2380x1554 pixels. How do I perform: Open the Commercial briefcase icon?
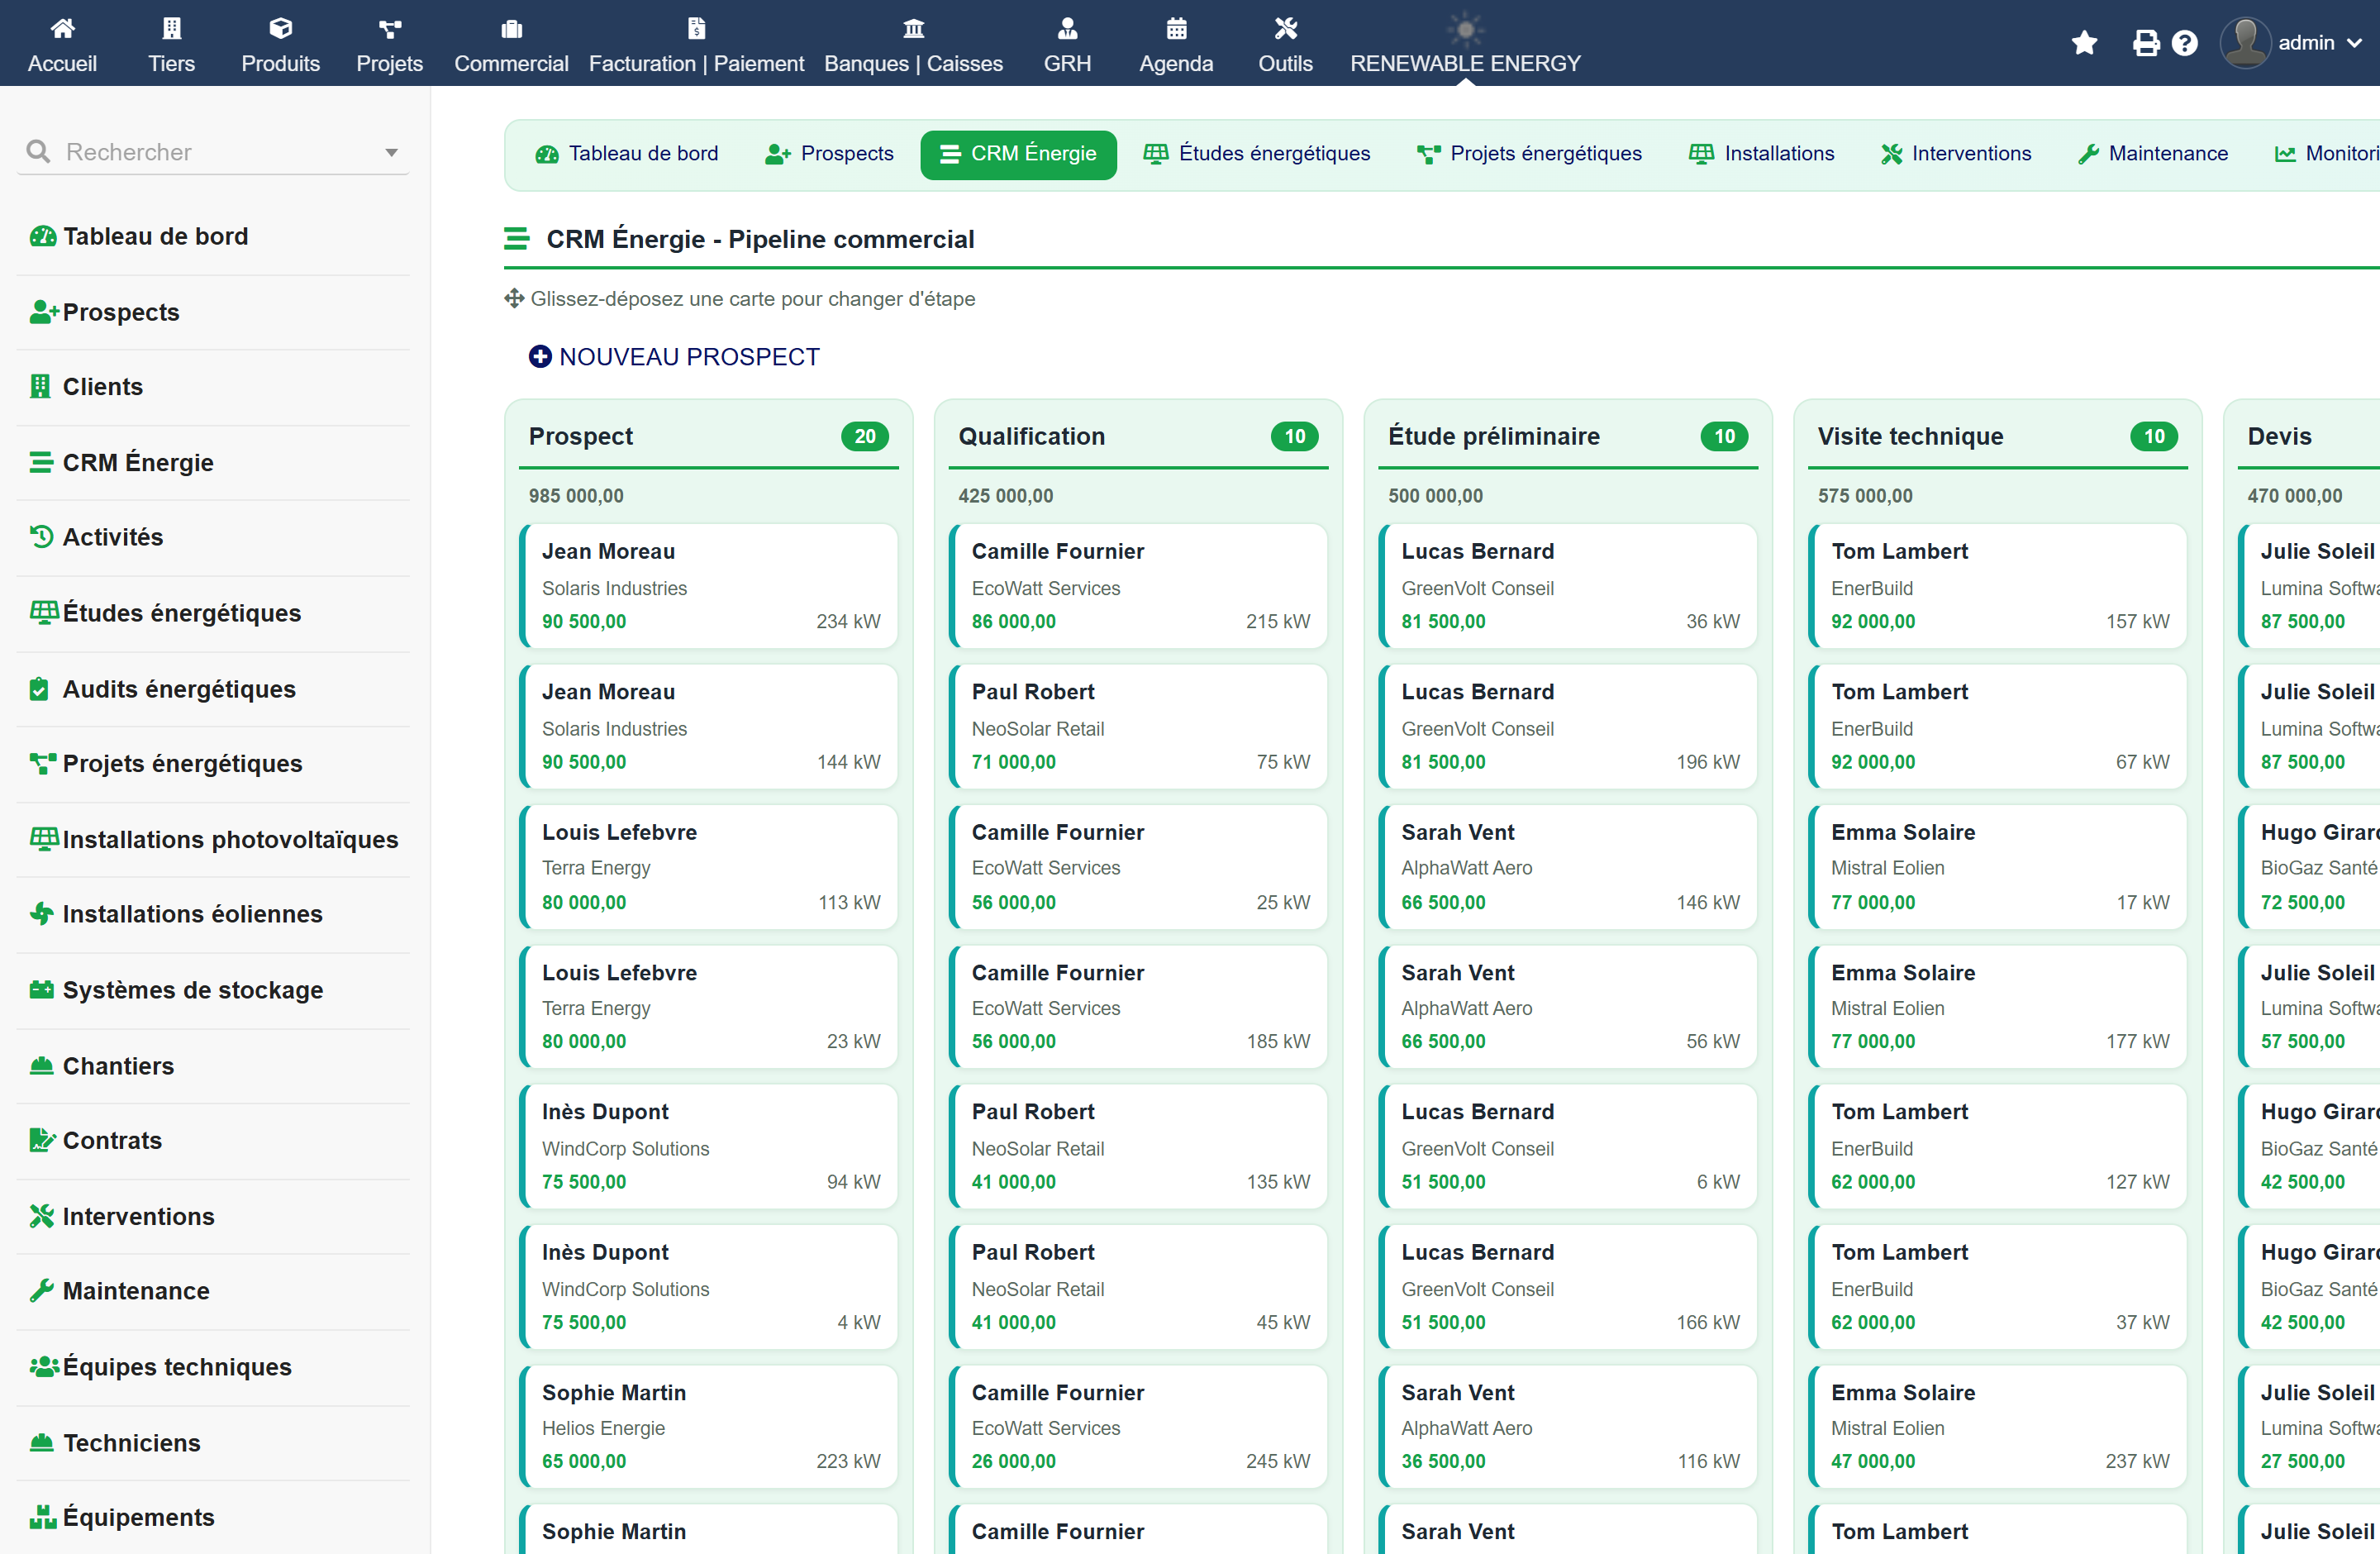click(x=511, y=28)
